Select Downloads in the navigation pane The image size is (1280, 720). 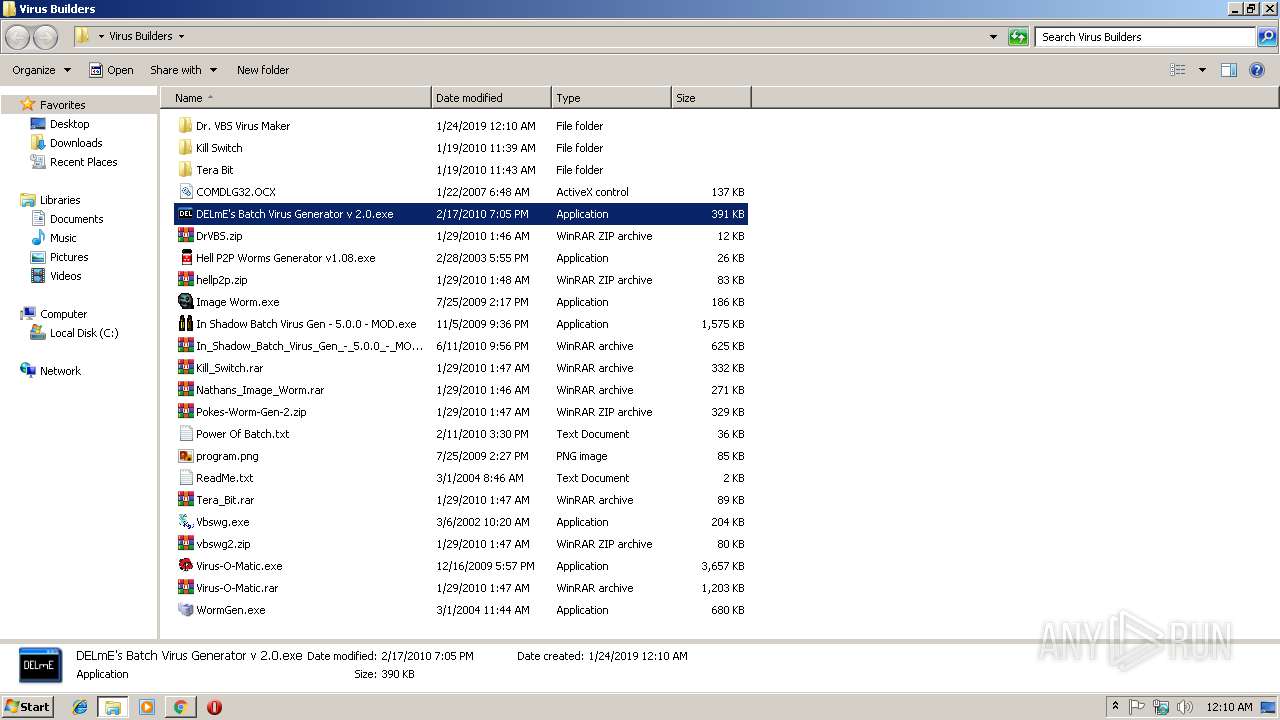point(76,143)
